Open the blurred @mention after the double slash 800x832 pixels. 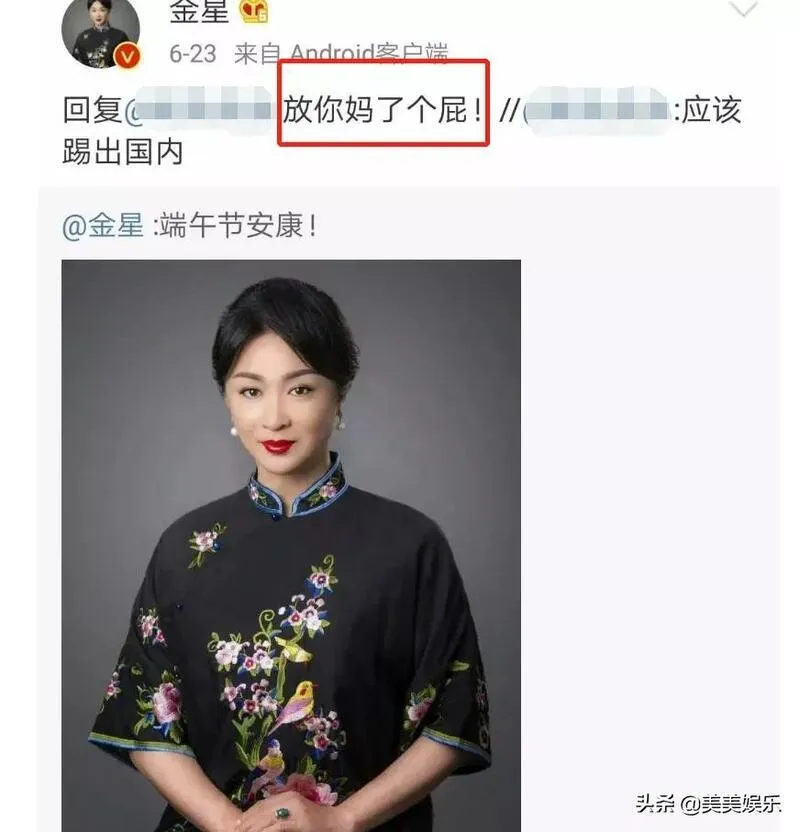597,110
